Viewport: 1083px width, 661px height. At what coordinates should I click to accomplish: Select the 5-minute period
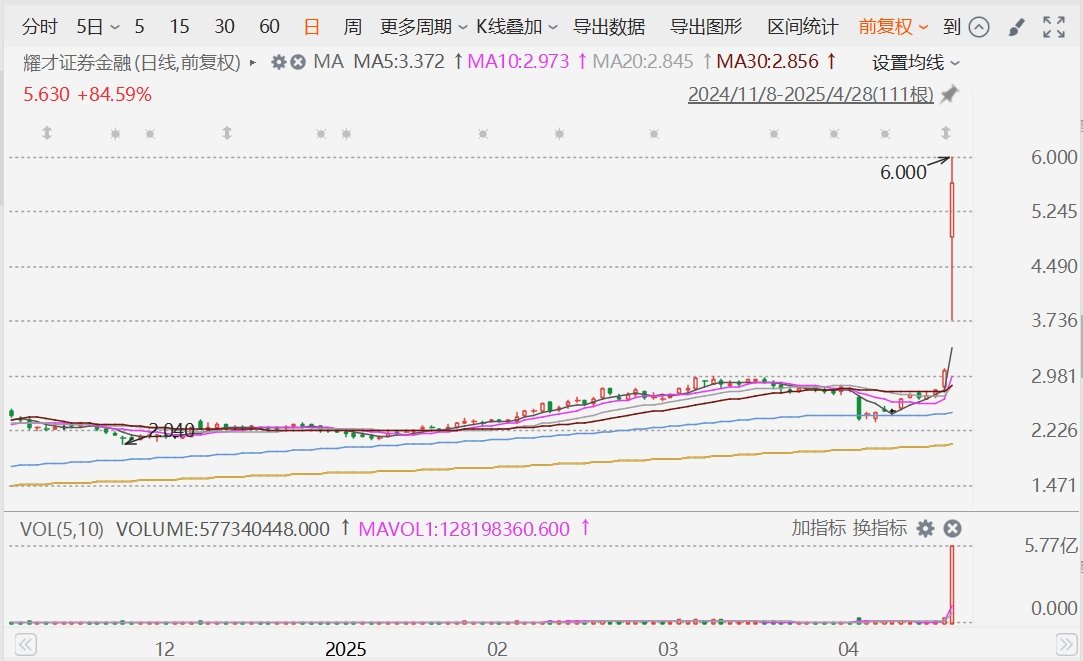(x=140, y=27)
